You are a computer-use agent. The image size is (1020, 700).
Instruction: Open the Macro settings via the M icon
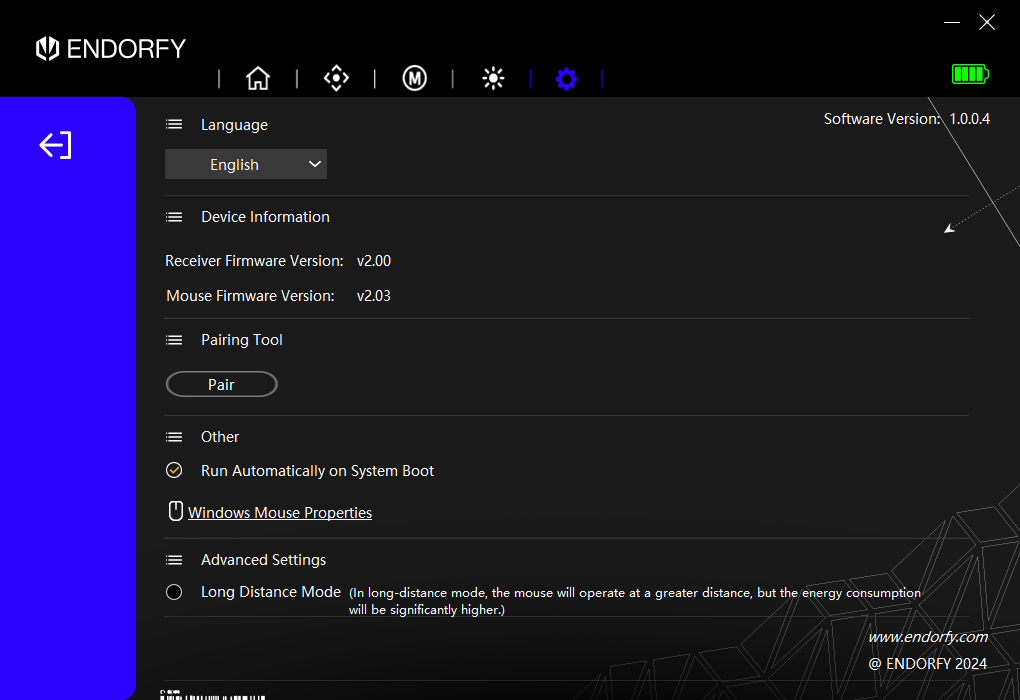(x=414, y=78)
